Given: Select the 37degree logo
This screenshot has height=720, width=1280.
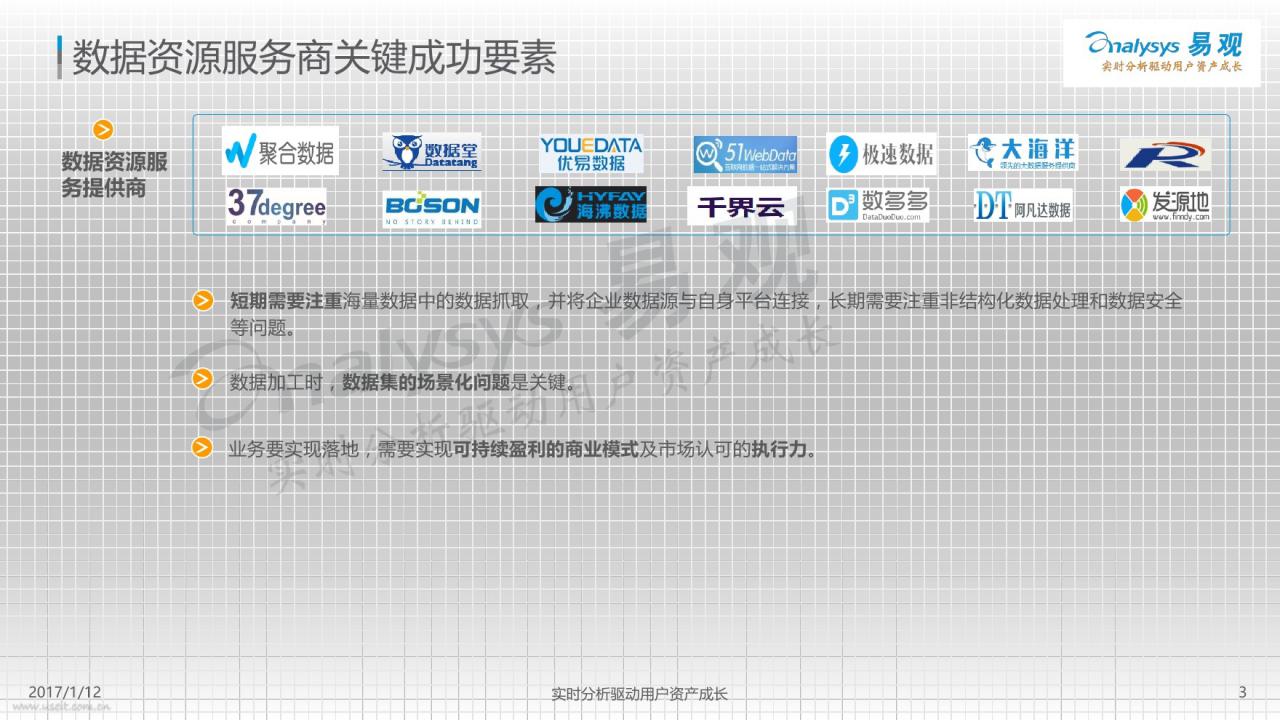Looking at the screenshot, I should 276,205.
